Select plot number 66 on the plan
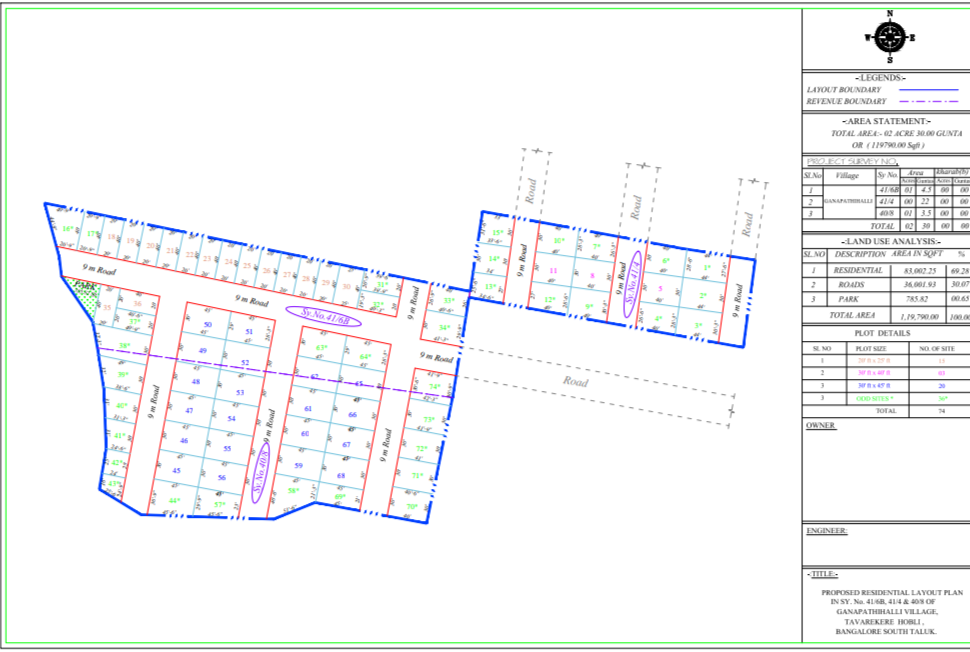Image resolution: width=970 pixels, height=652 pixels. point(353,414)
